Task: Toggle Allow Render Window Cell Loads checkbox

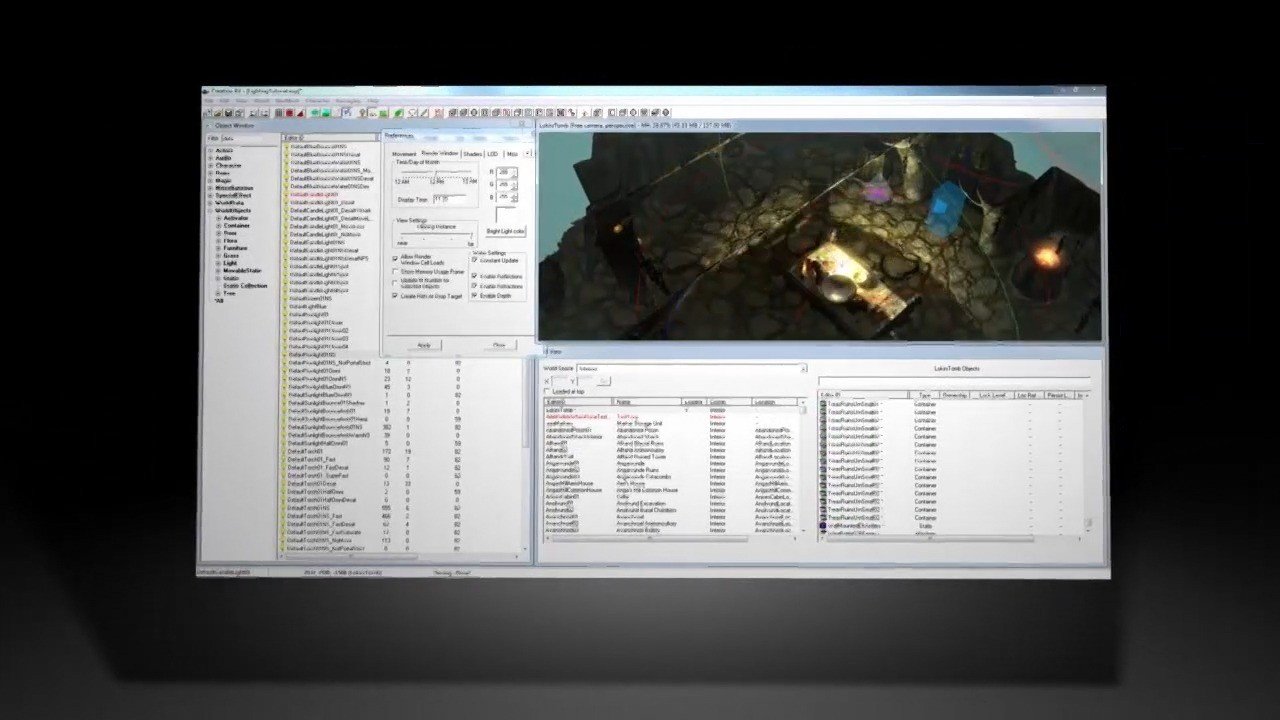Action: (395, 258)
